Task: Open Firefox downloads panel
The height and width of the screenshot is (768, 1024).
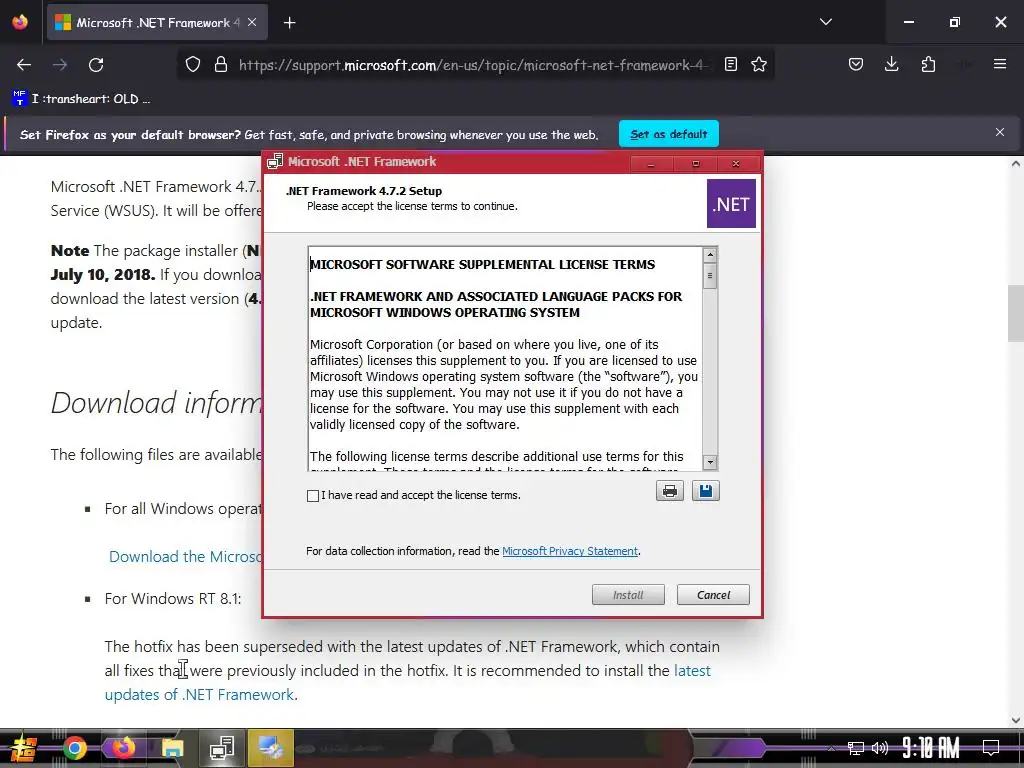Action: (891, 64)
